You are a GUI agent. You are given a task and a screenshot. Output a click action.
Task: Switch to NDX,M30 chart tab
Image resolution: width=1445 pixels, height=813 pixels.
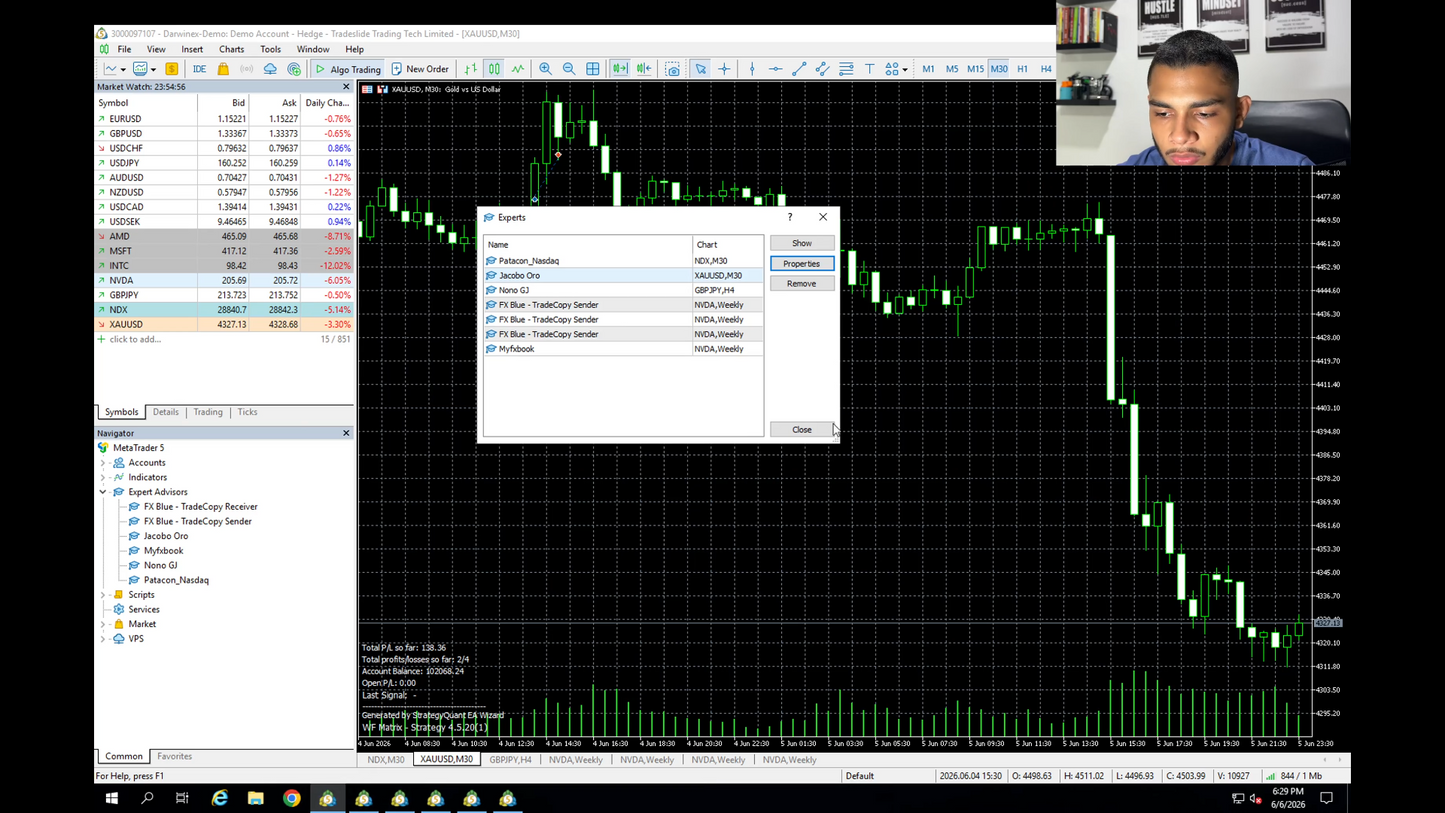386,760
